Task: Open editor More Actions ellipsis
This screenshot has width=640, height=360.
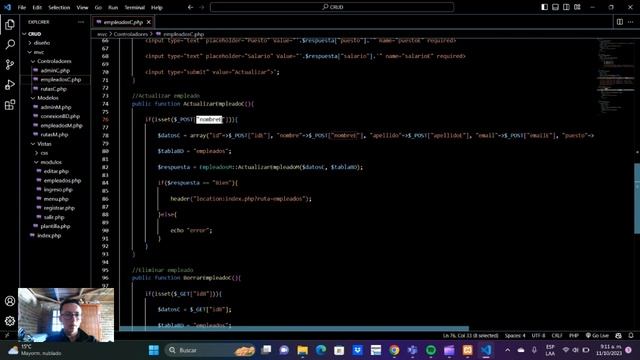Action: click(x=631, y=22)
